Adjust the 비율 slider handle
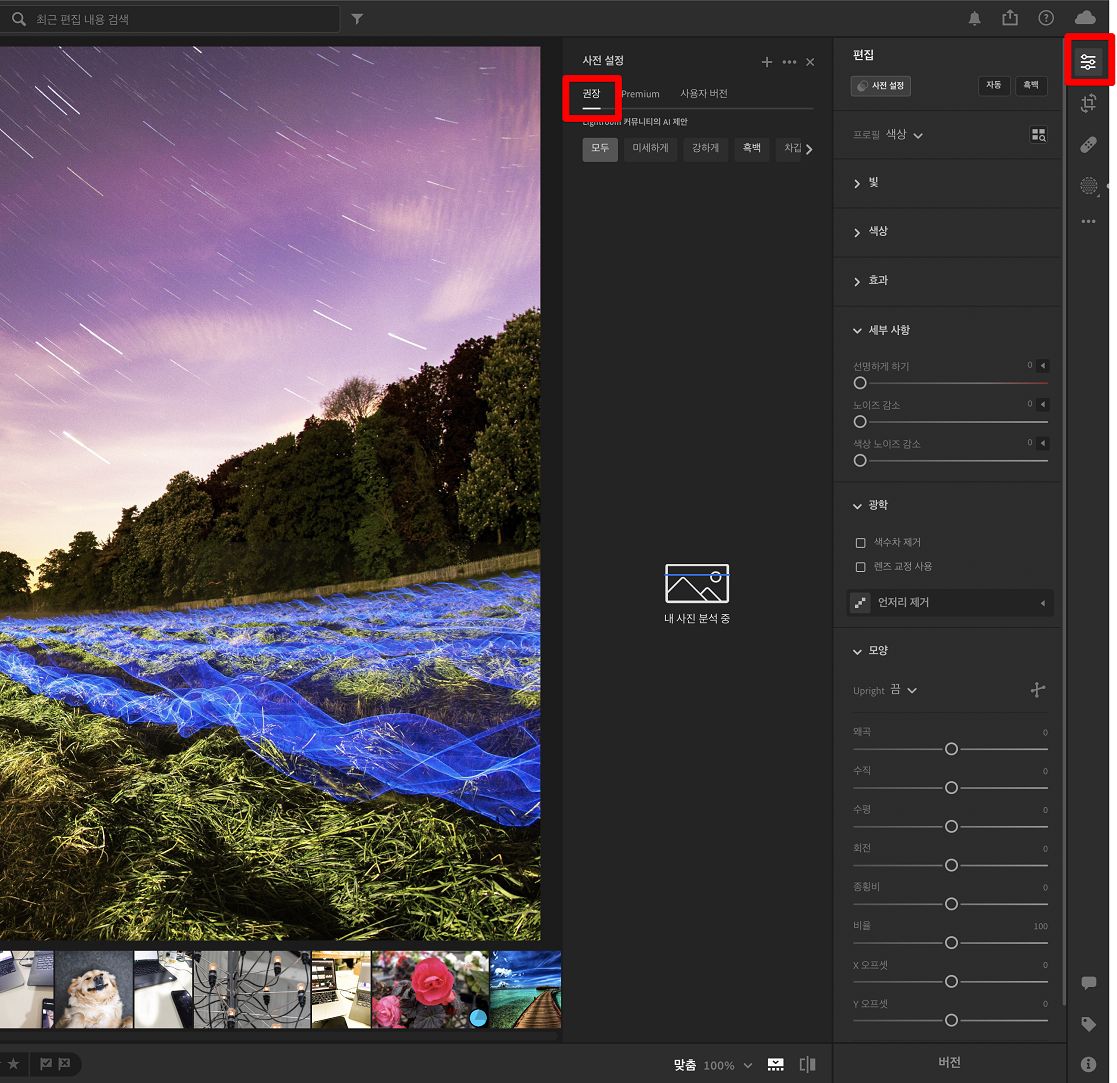Image resolution: width=1117 pixels, height=1083 pixels. pos(951,943)
